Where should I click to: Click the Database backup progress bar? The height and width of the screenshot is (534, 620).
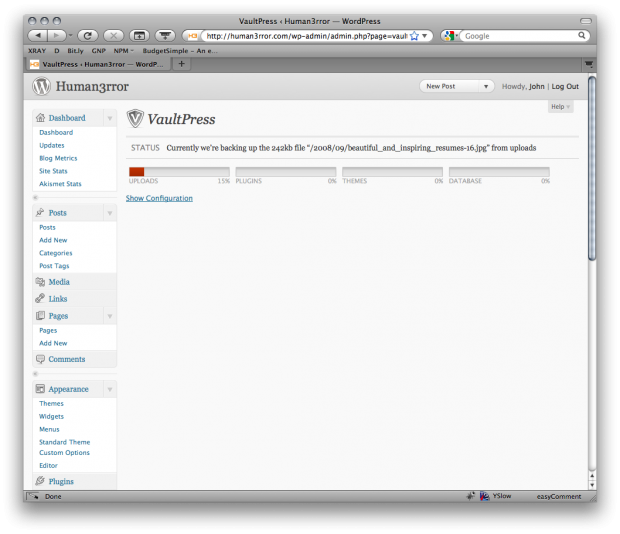[499, 172]
